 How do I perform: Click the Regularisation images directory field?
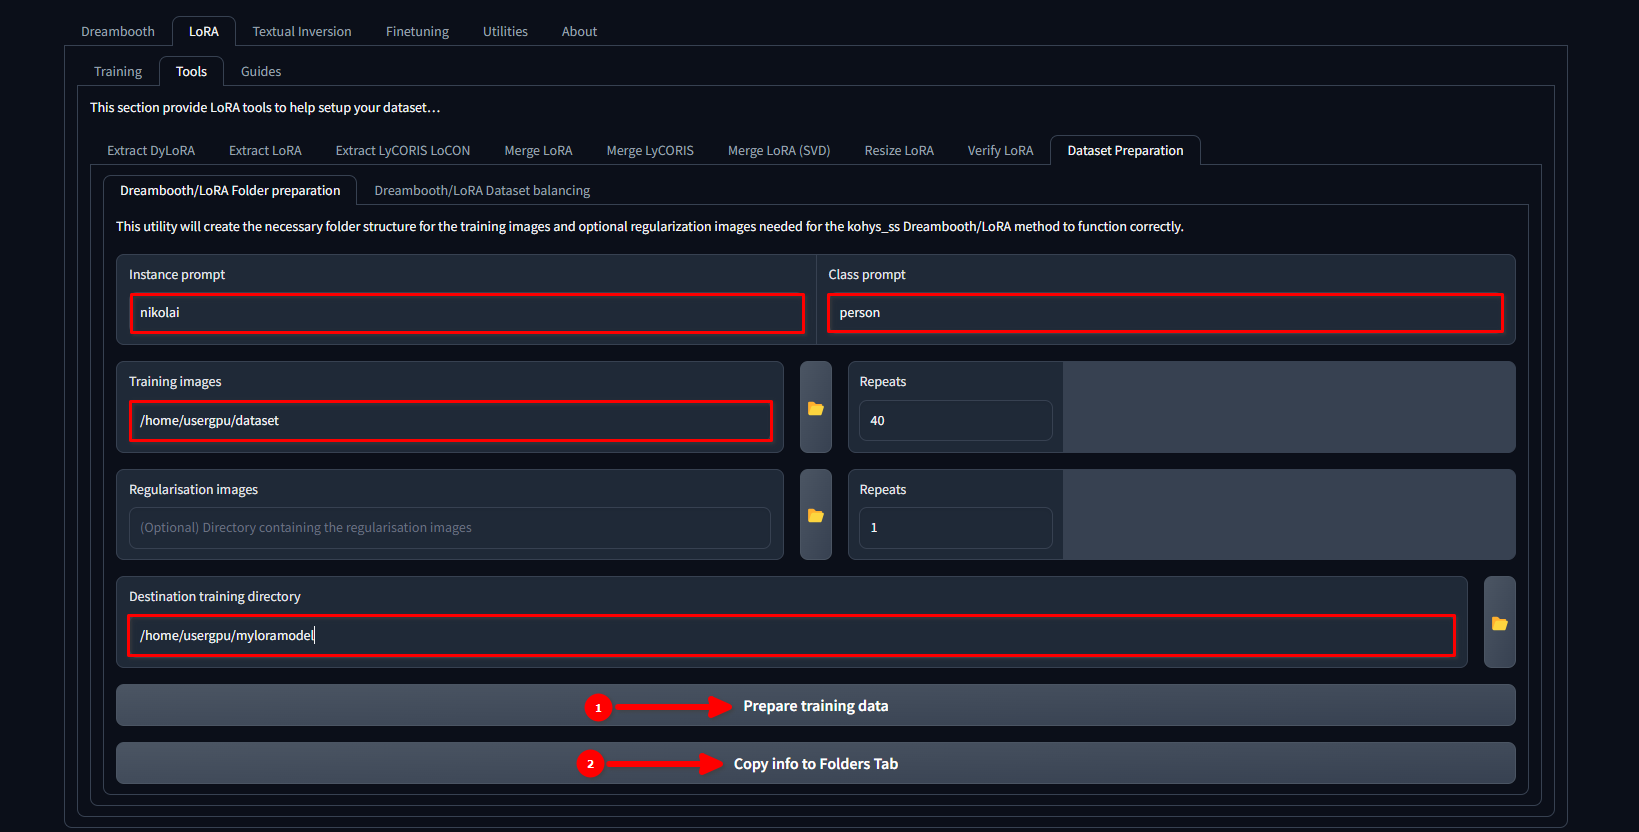coord(450,528)
